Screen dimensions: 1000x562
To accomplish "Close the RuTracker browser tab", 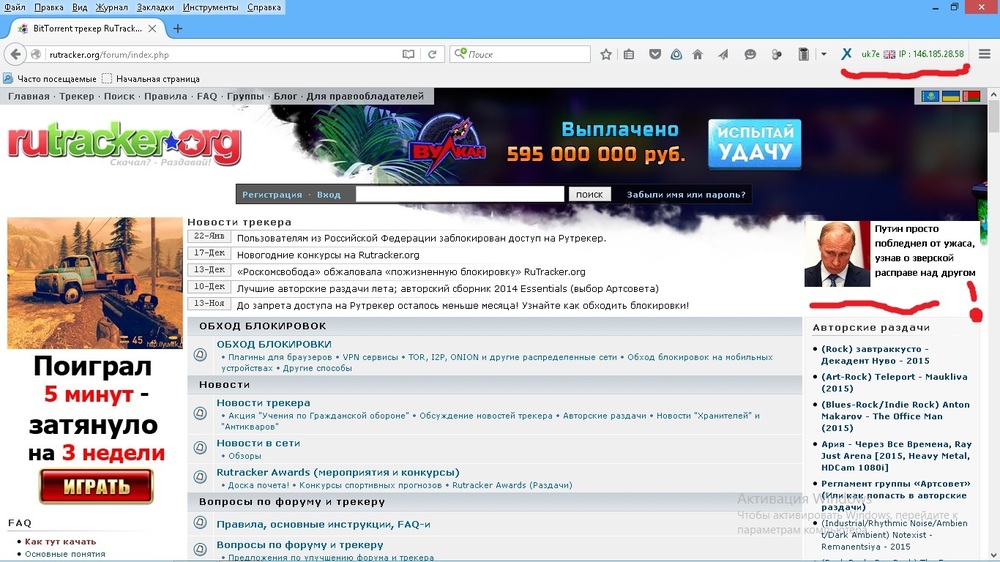I will [152, 28].
